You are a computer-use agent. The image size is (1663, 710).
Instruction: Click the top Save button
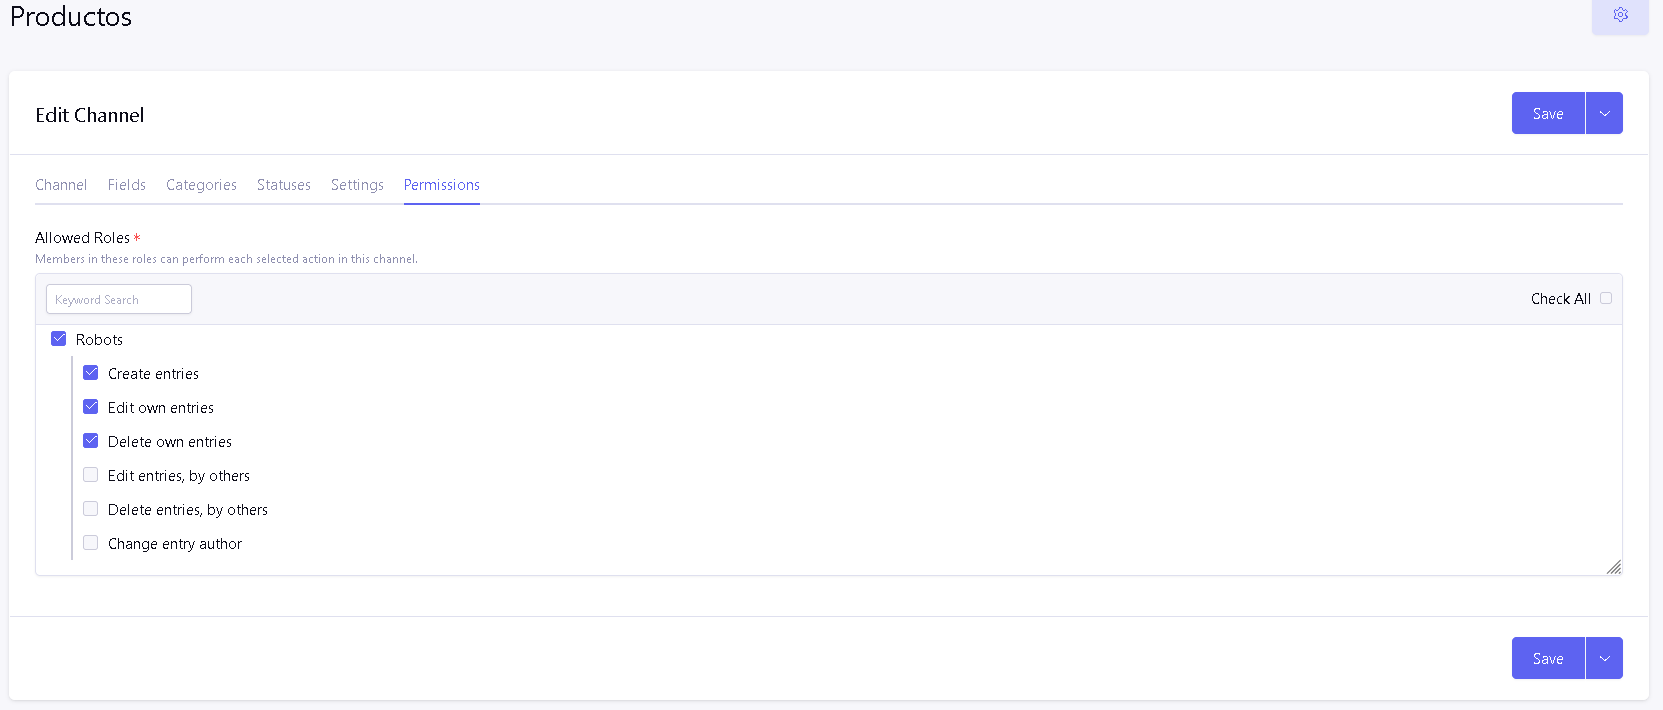pyautogui.click(x=1548, y=113)
